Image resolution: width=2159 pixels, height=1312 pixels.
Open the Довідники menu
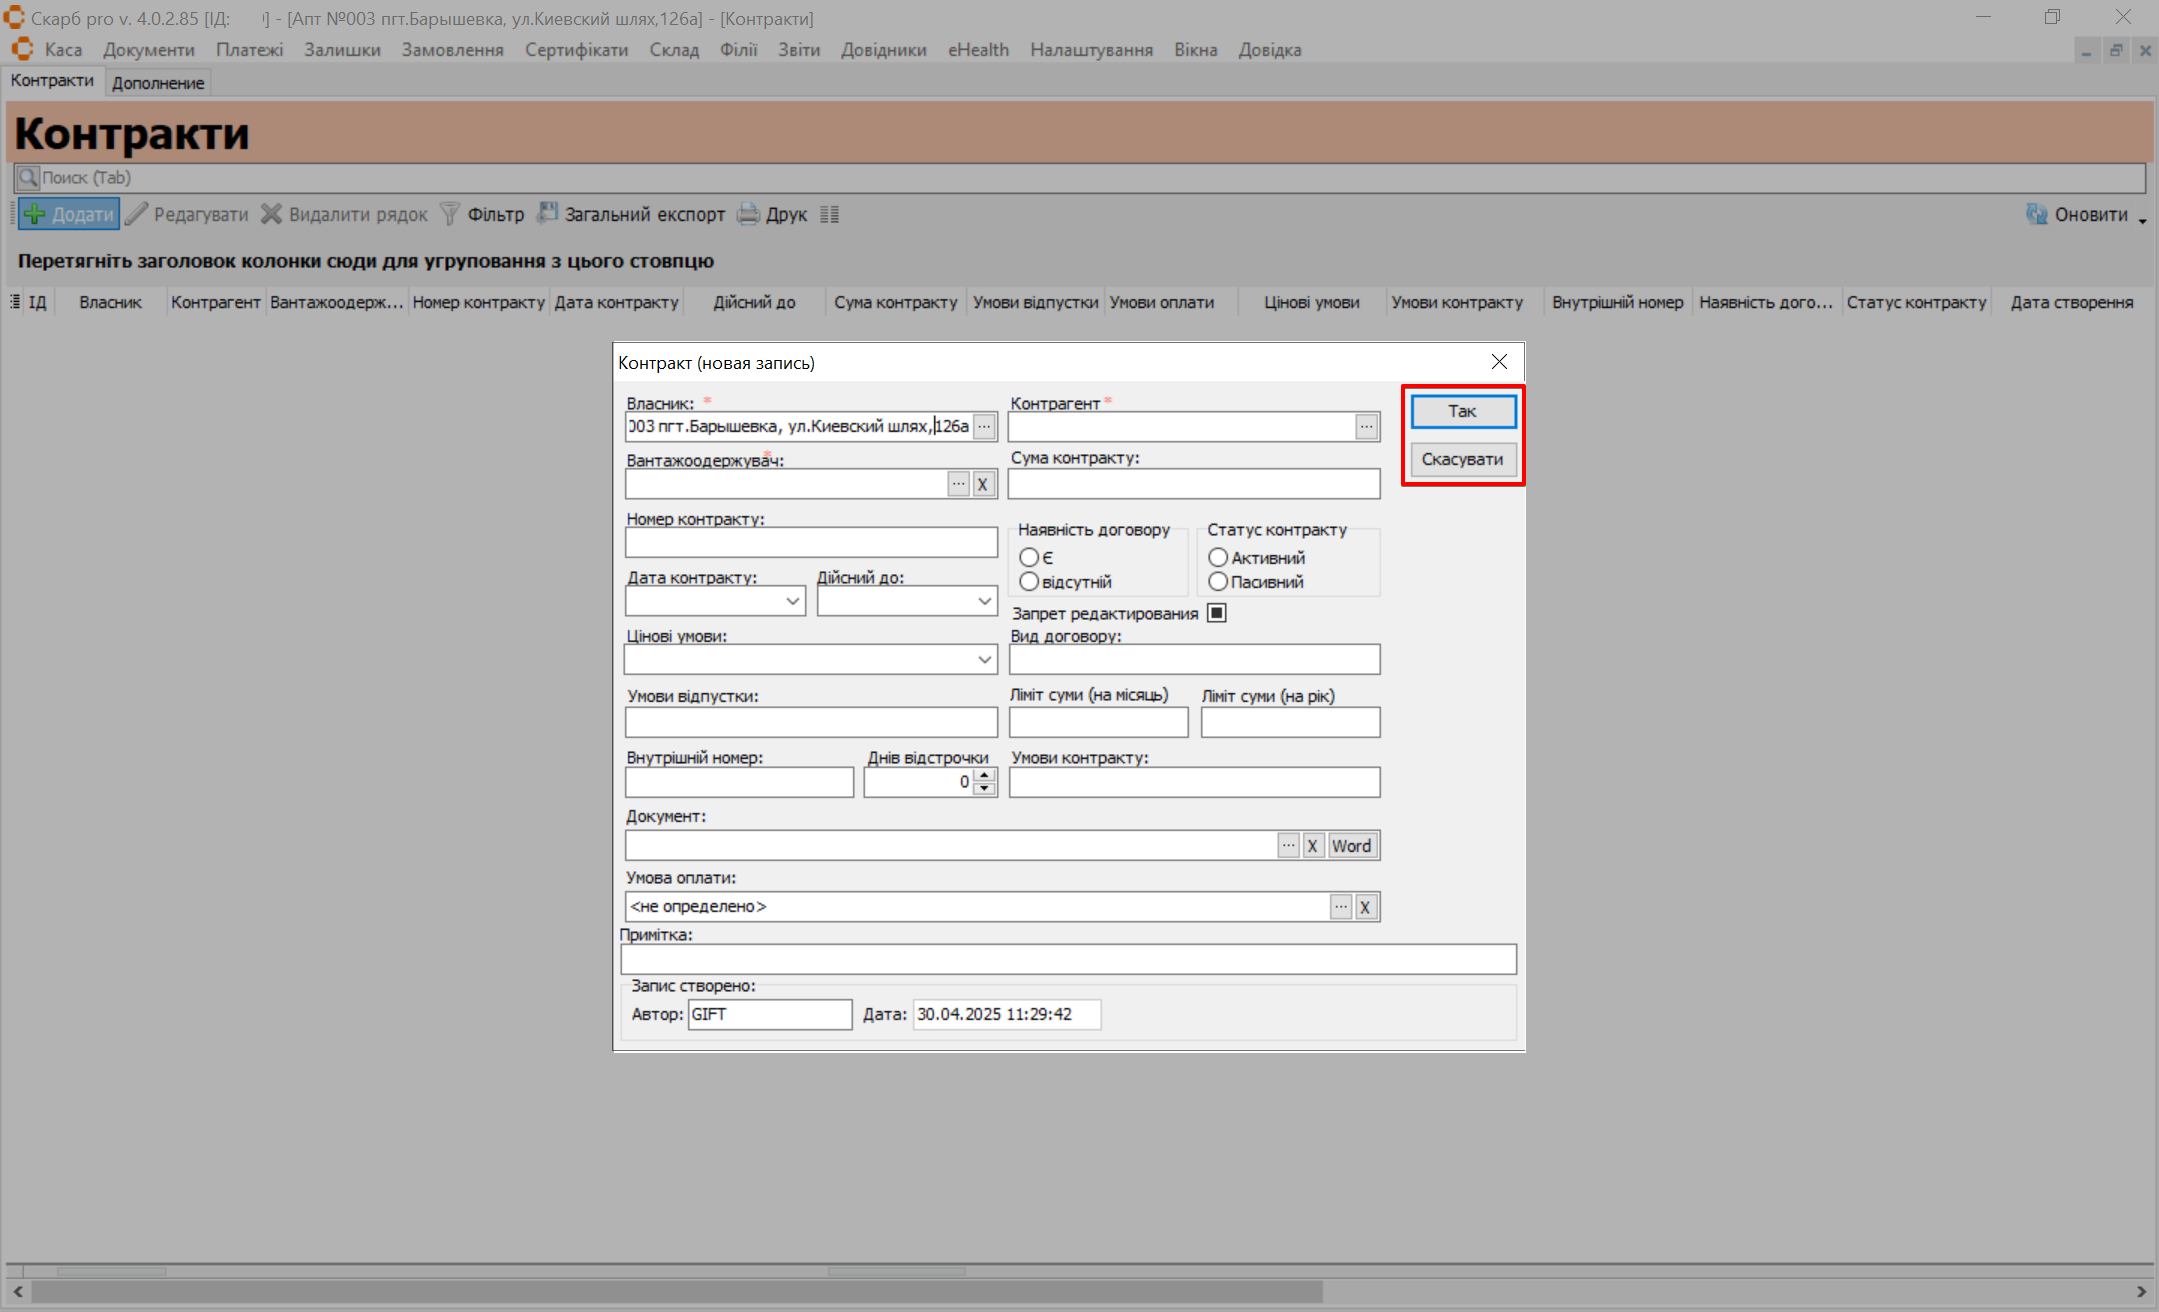click(x=883, y=50)
